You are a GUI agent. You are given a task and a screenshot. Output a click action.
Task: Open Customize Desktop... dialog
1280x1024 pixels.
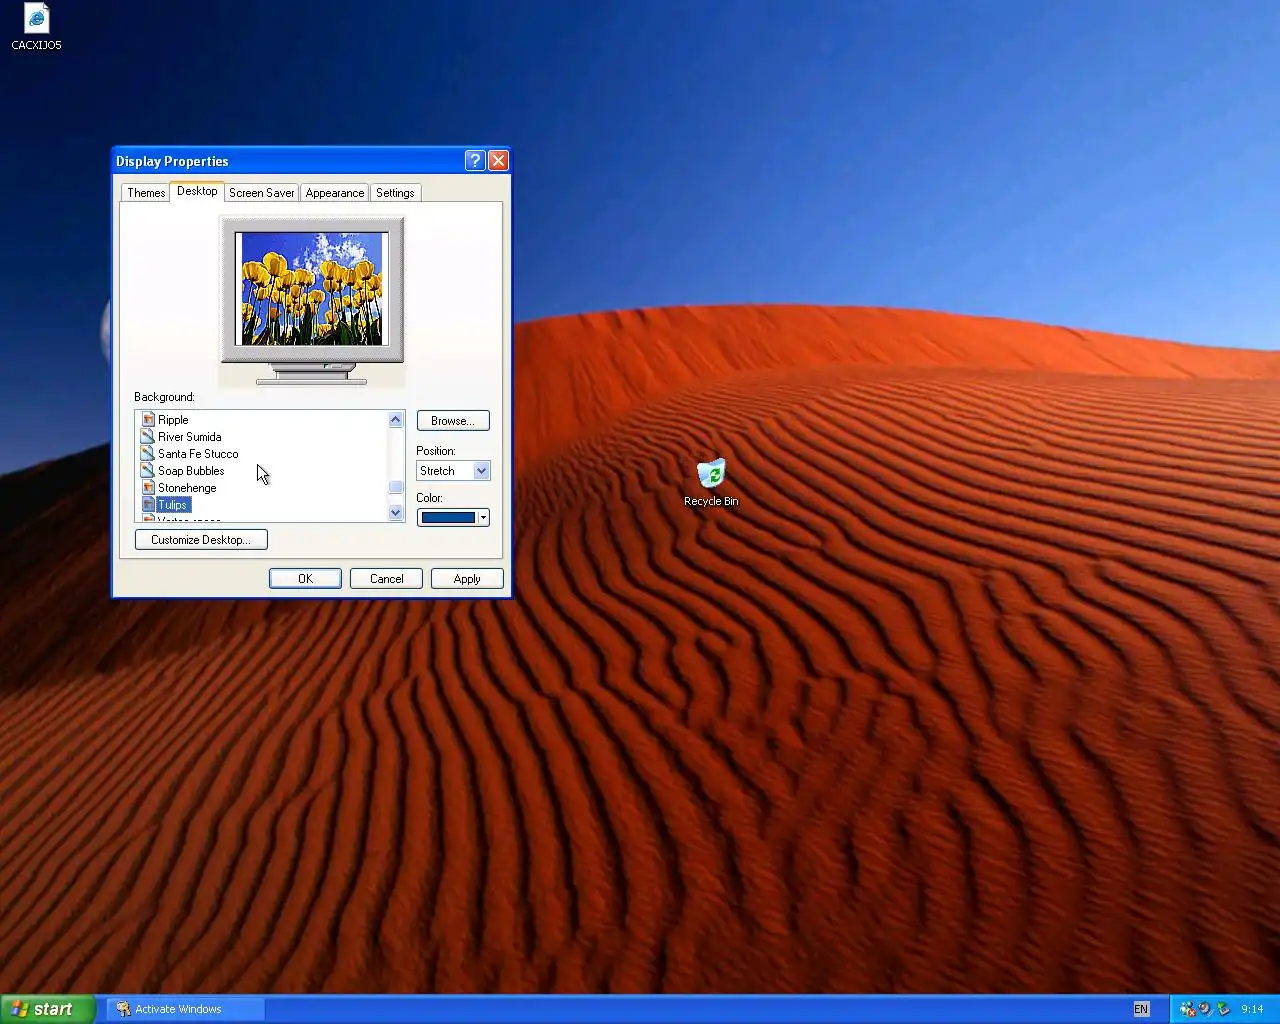[201, 540]
